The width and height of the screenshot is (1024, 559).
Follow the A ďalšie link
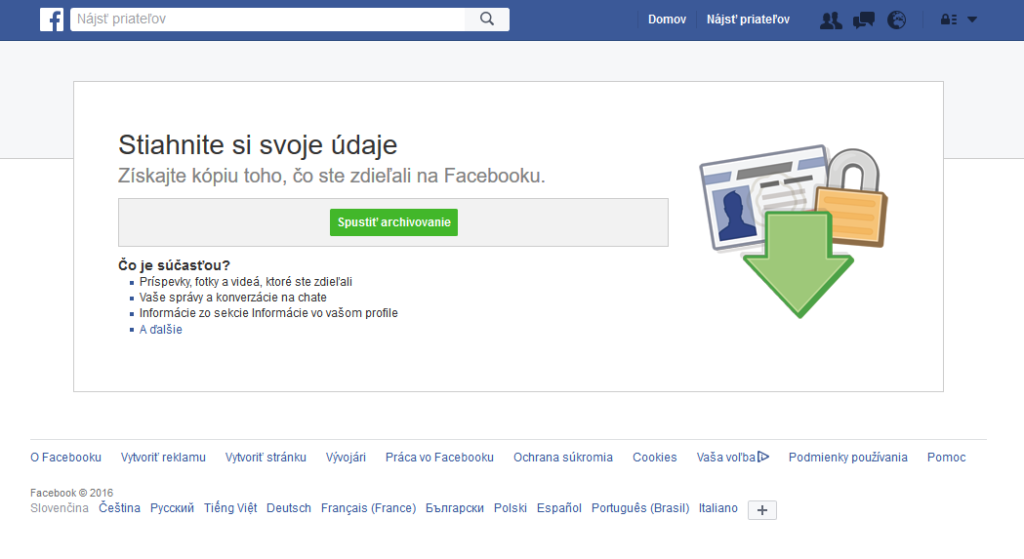click(161, 329)
